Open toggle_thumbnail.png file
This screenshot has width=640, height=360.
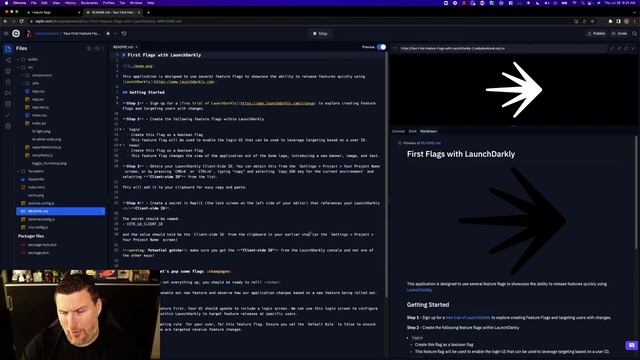(x=49, y=163)
